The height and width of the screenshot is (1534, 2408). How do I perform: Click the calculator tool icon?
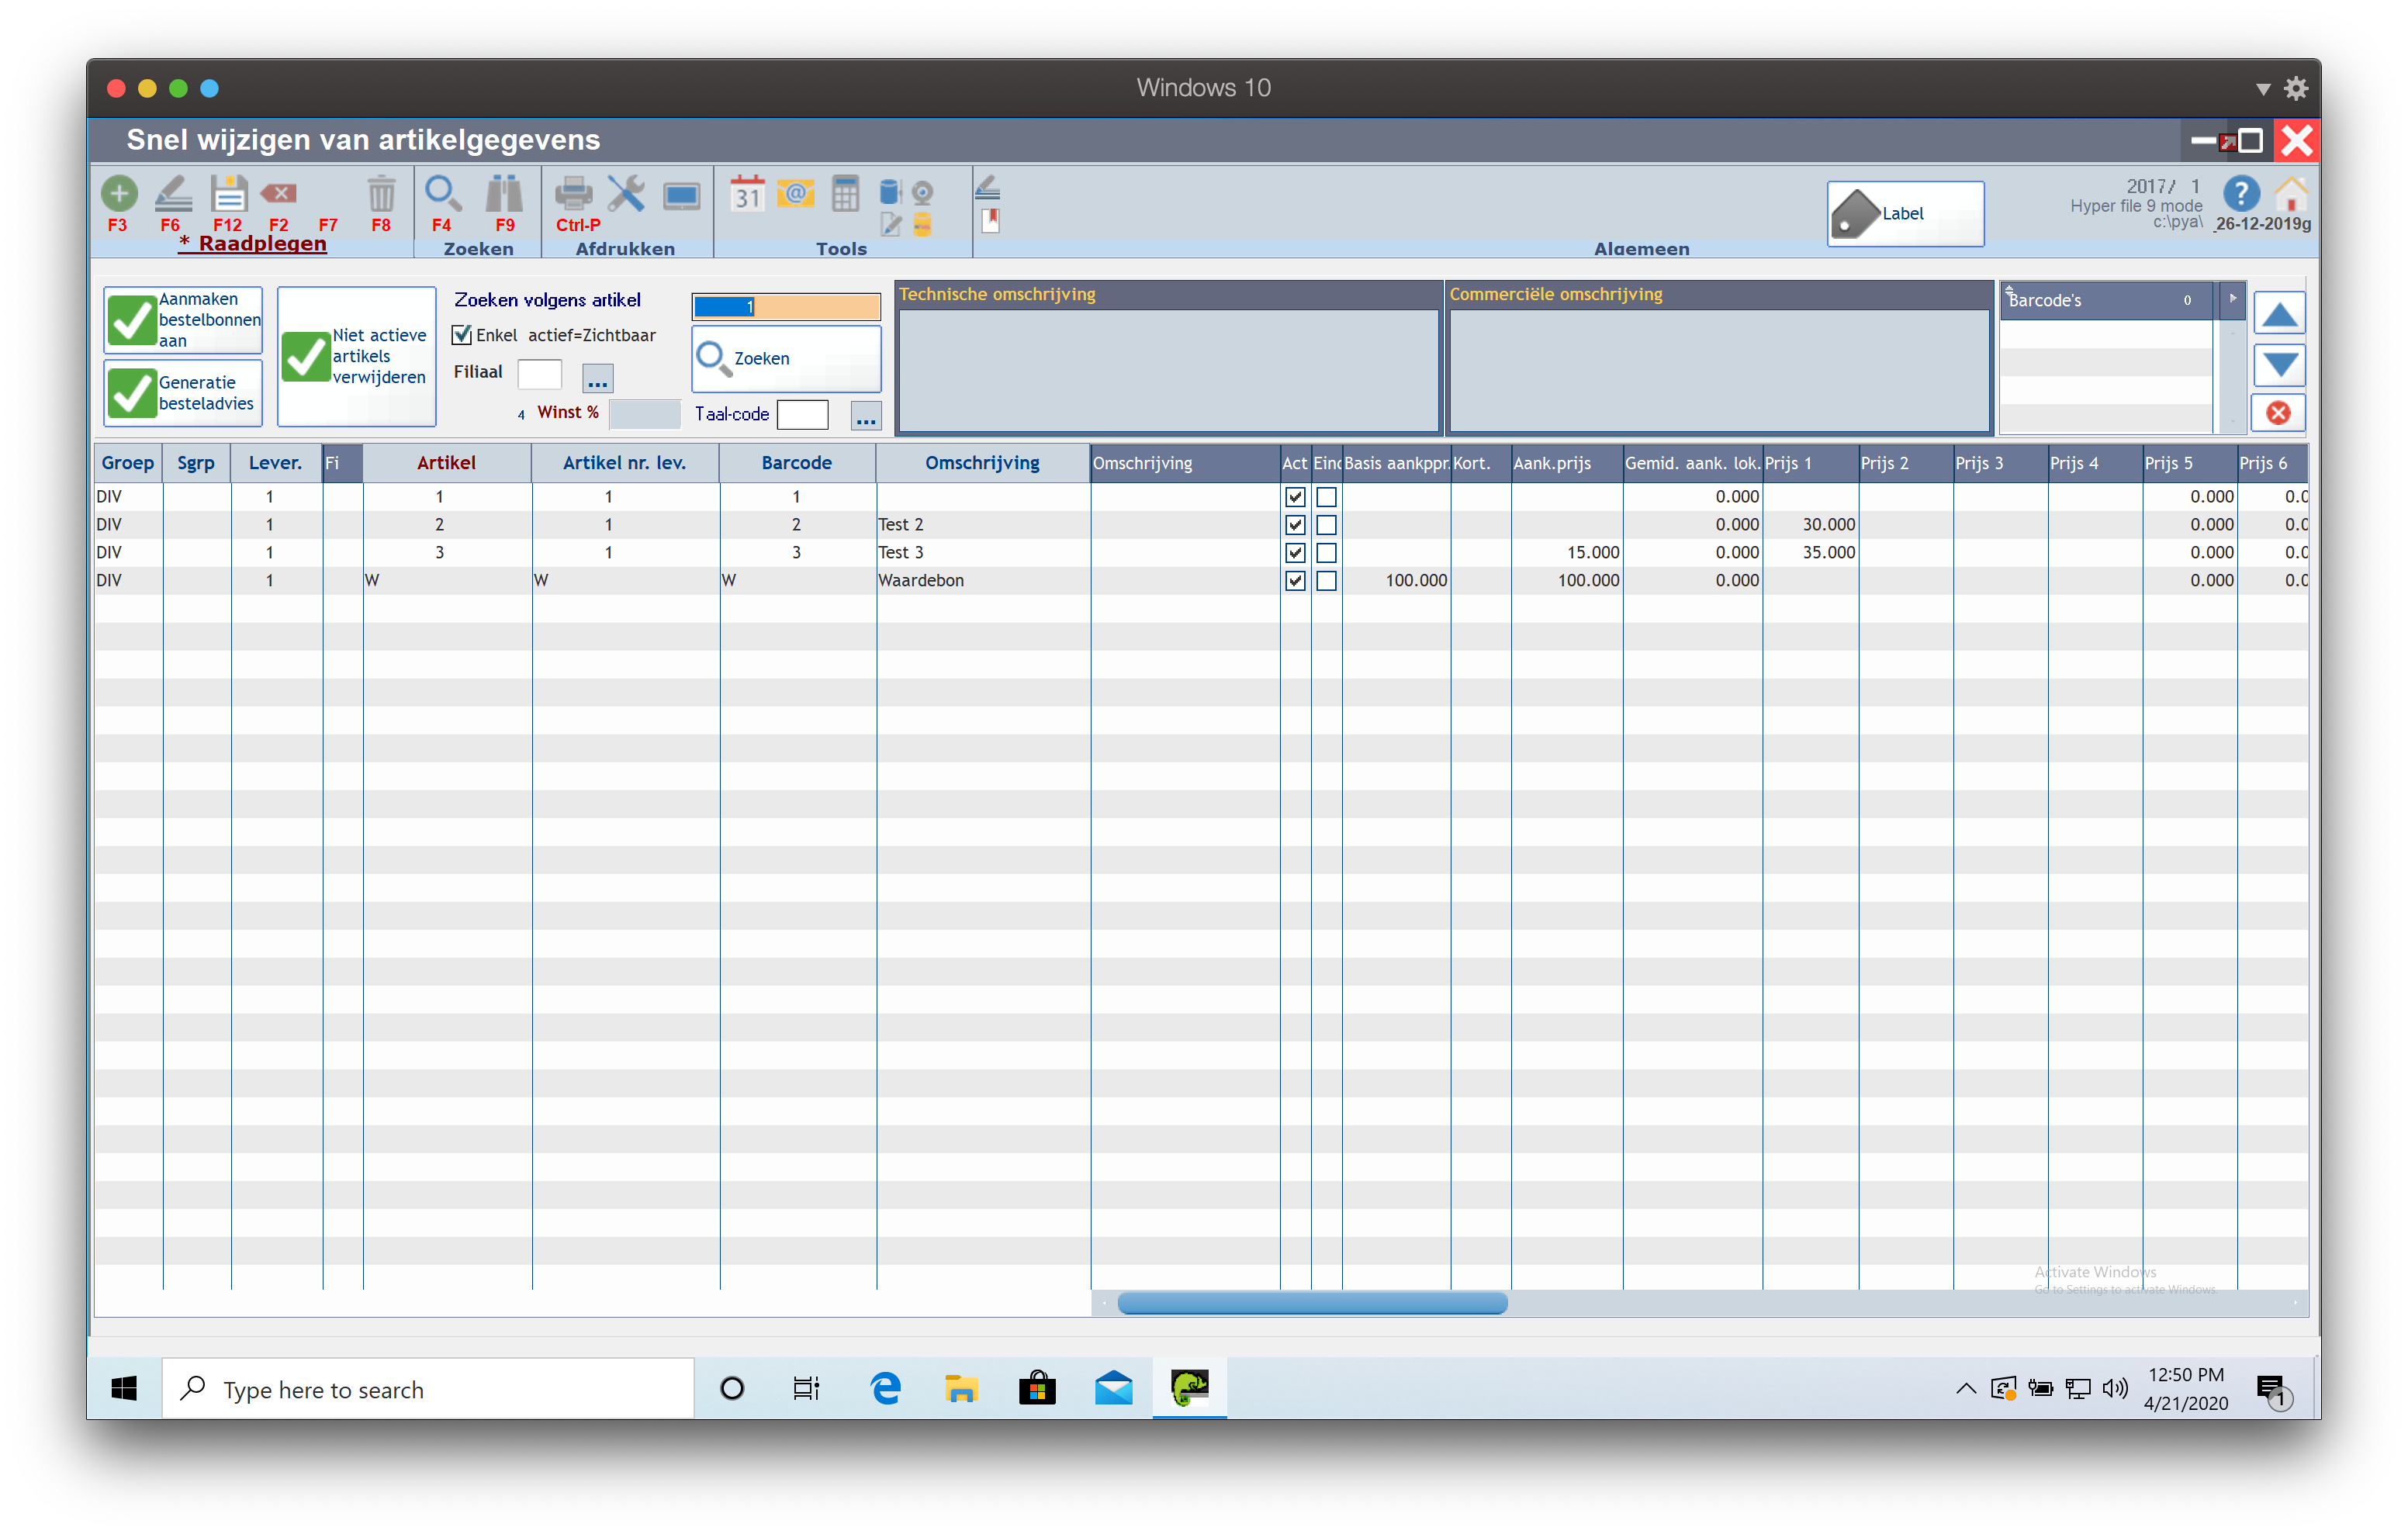845,194
